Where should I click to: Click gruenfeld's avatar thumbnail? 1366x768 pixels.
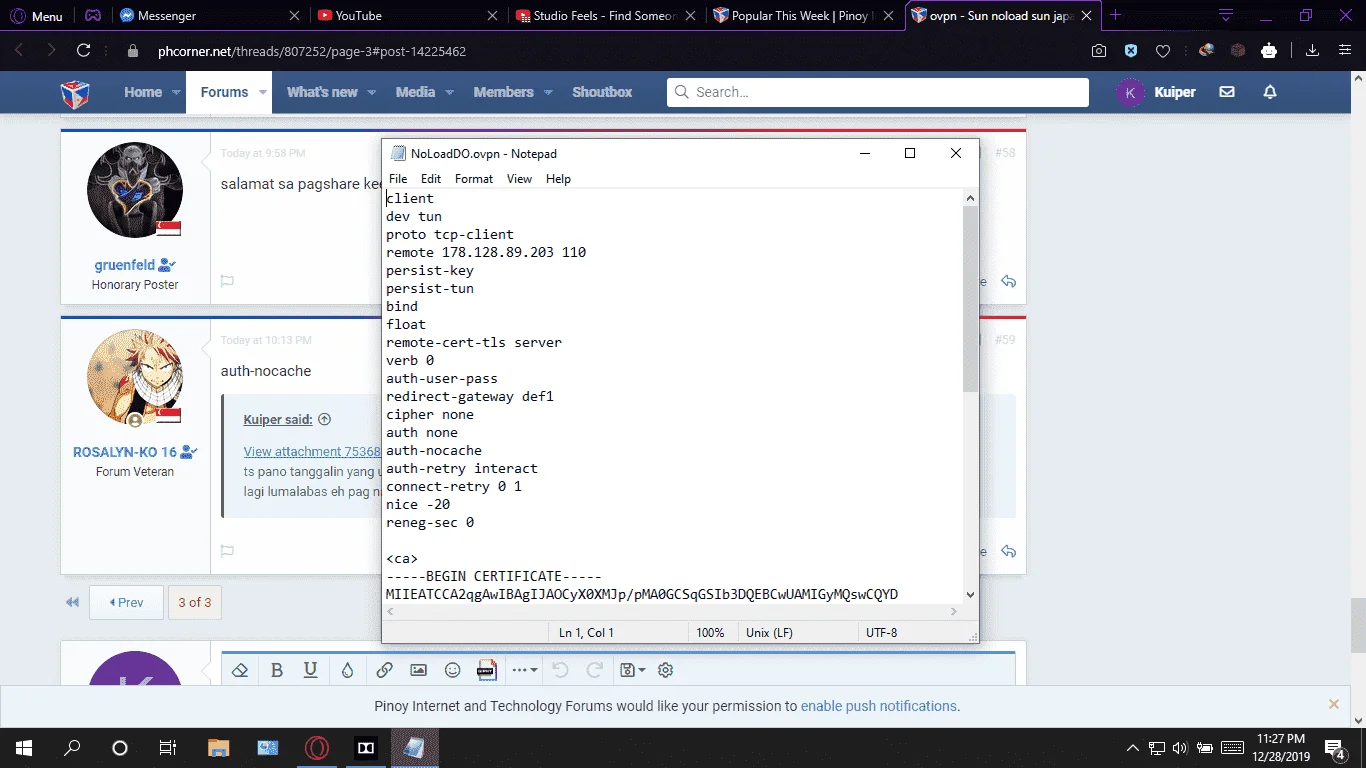[x=135, y=190]
